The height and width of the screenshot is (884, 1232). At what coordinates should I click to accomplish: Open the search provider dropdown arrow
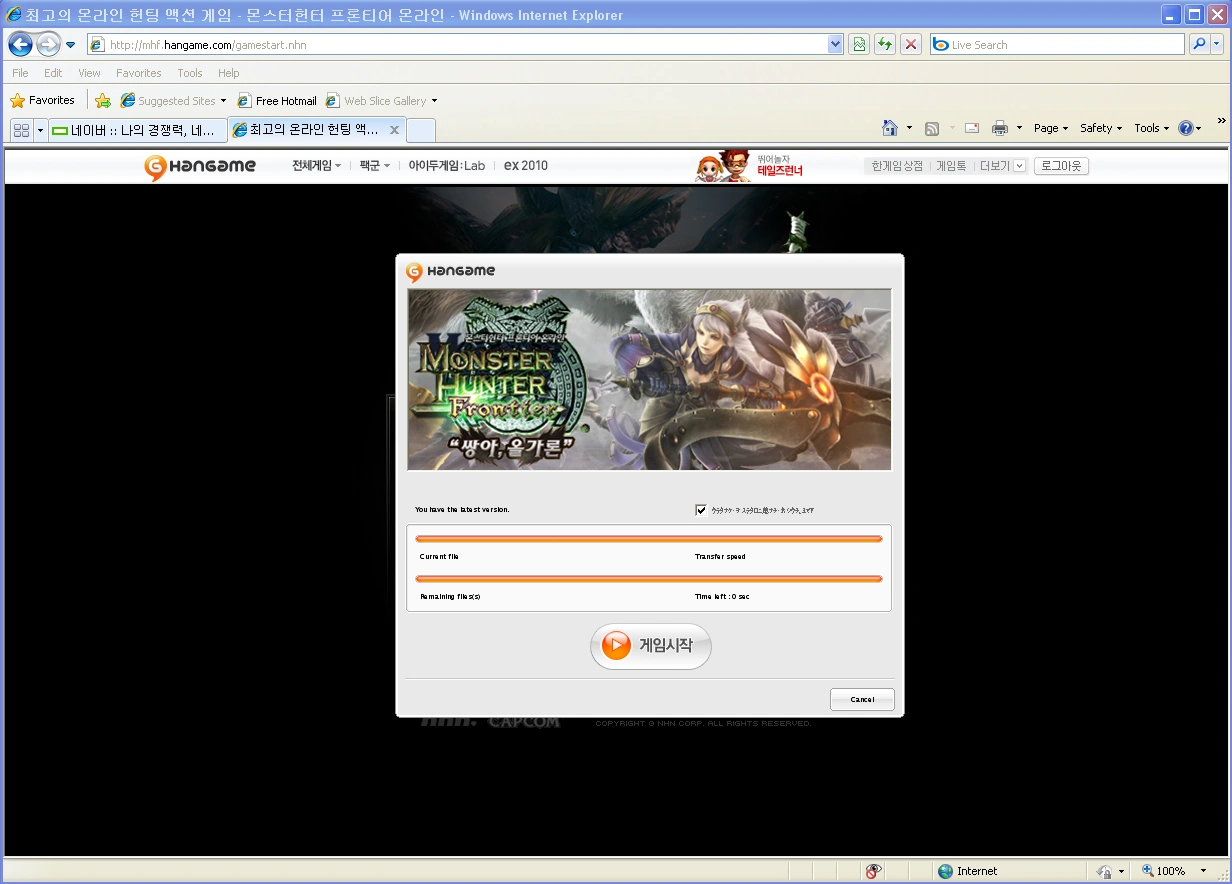(x=1217, y=44)
